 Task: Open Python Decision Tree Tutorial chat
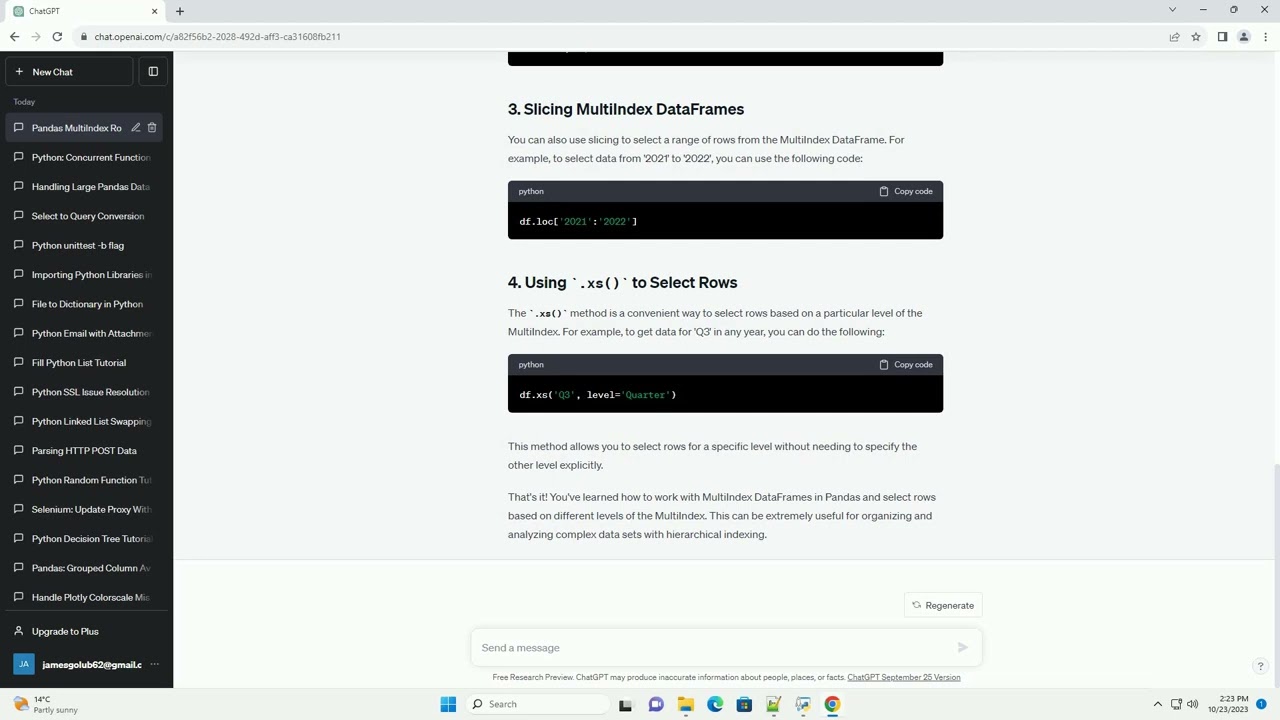(86, 539)
